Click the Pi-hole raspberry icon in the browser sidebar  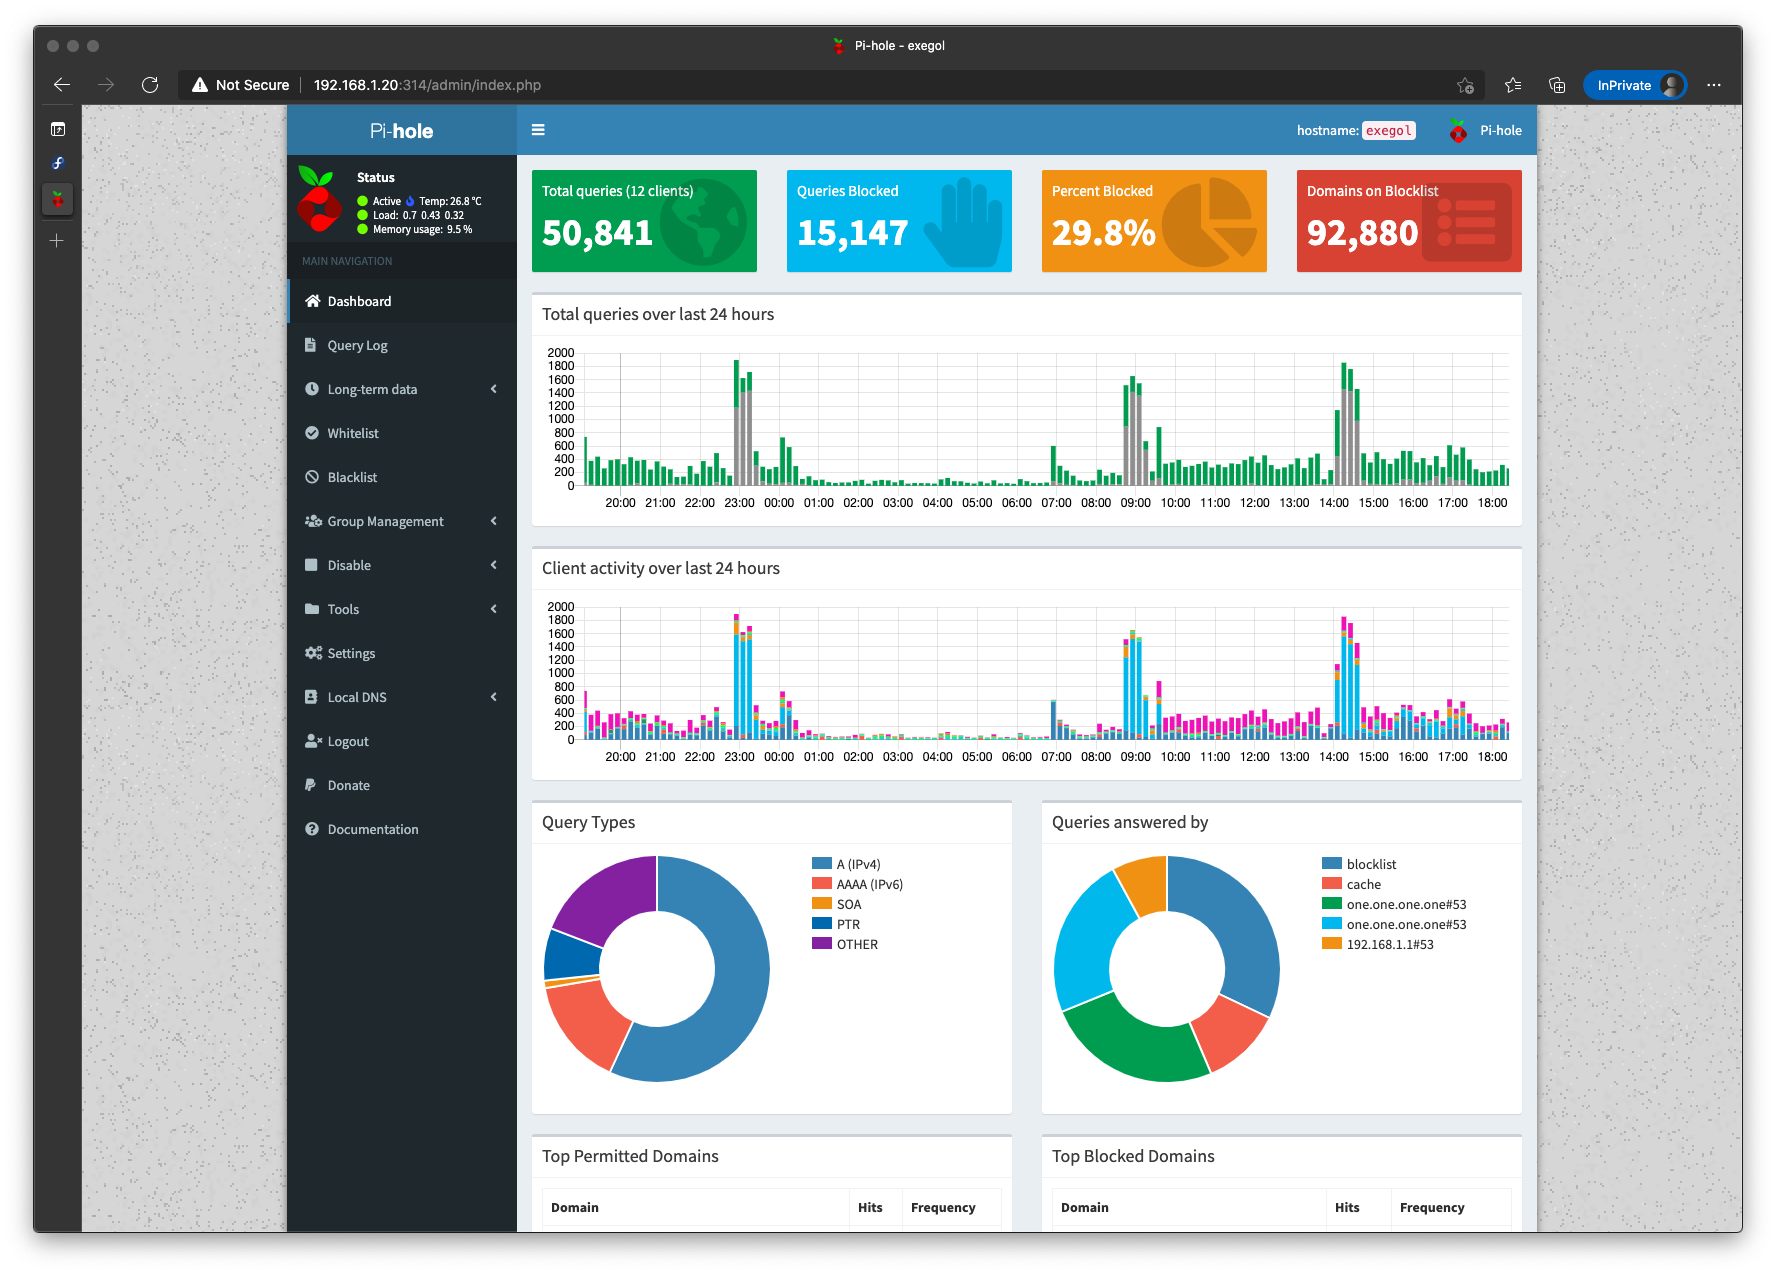pyautogui.click(x=57, y=199)
